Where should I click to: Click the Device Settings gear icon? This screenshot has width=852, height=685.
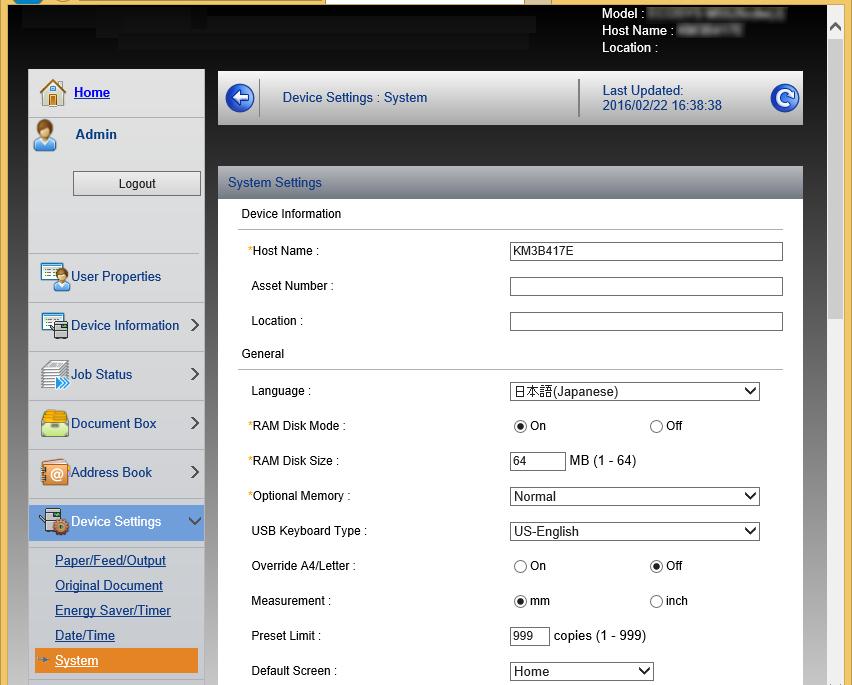(54, 521)
